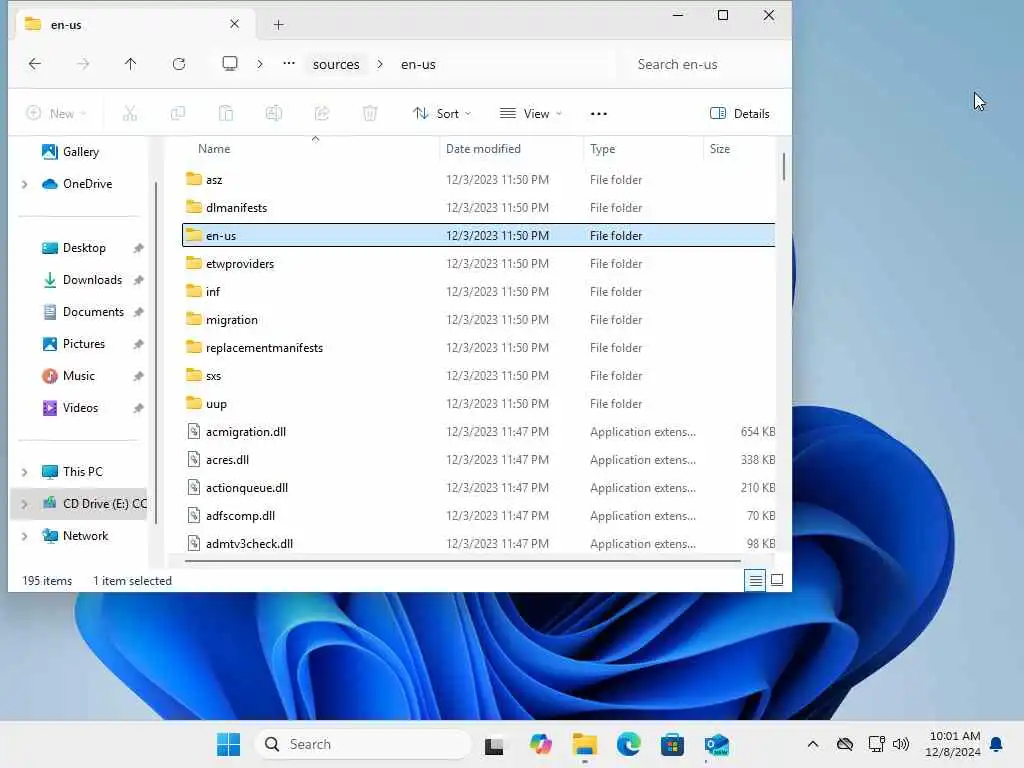
Task: Select the migration folder
Action: [479, 320]
